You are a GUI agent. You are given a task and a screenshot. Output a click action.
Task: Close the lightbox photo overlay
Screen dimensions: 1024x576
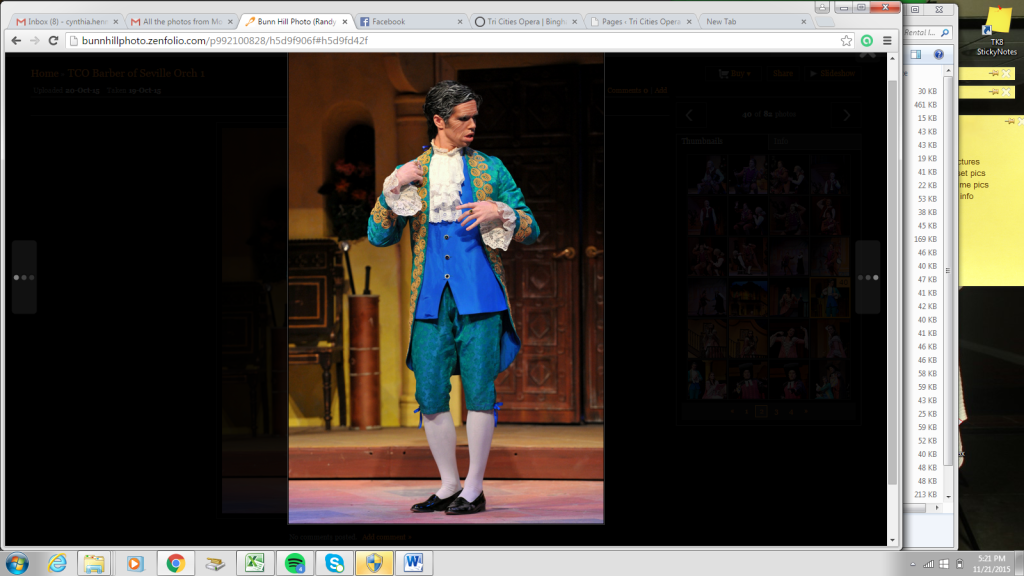(867, 54)
